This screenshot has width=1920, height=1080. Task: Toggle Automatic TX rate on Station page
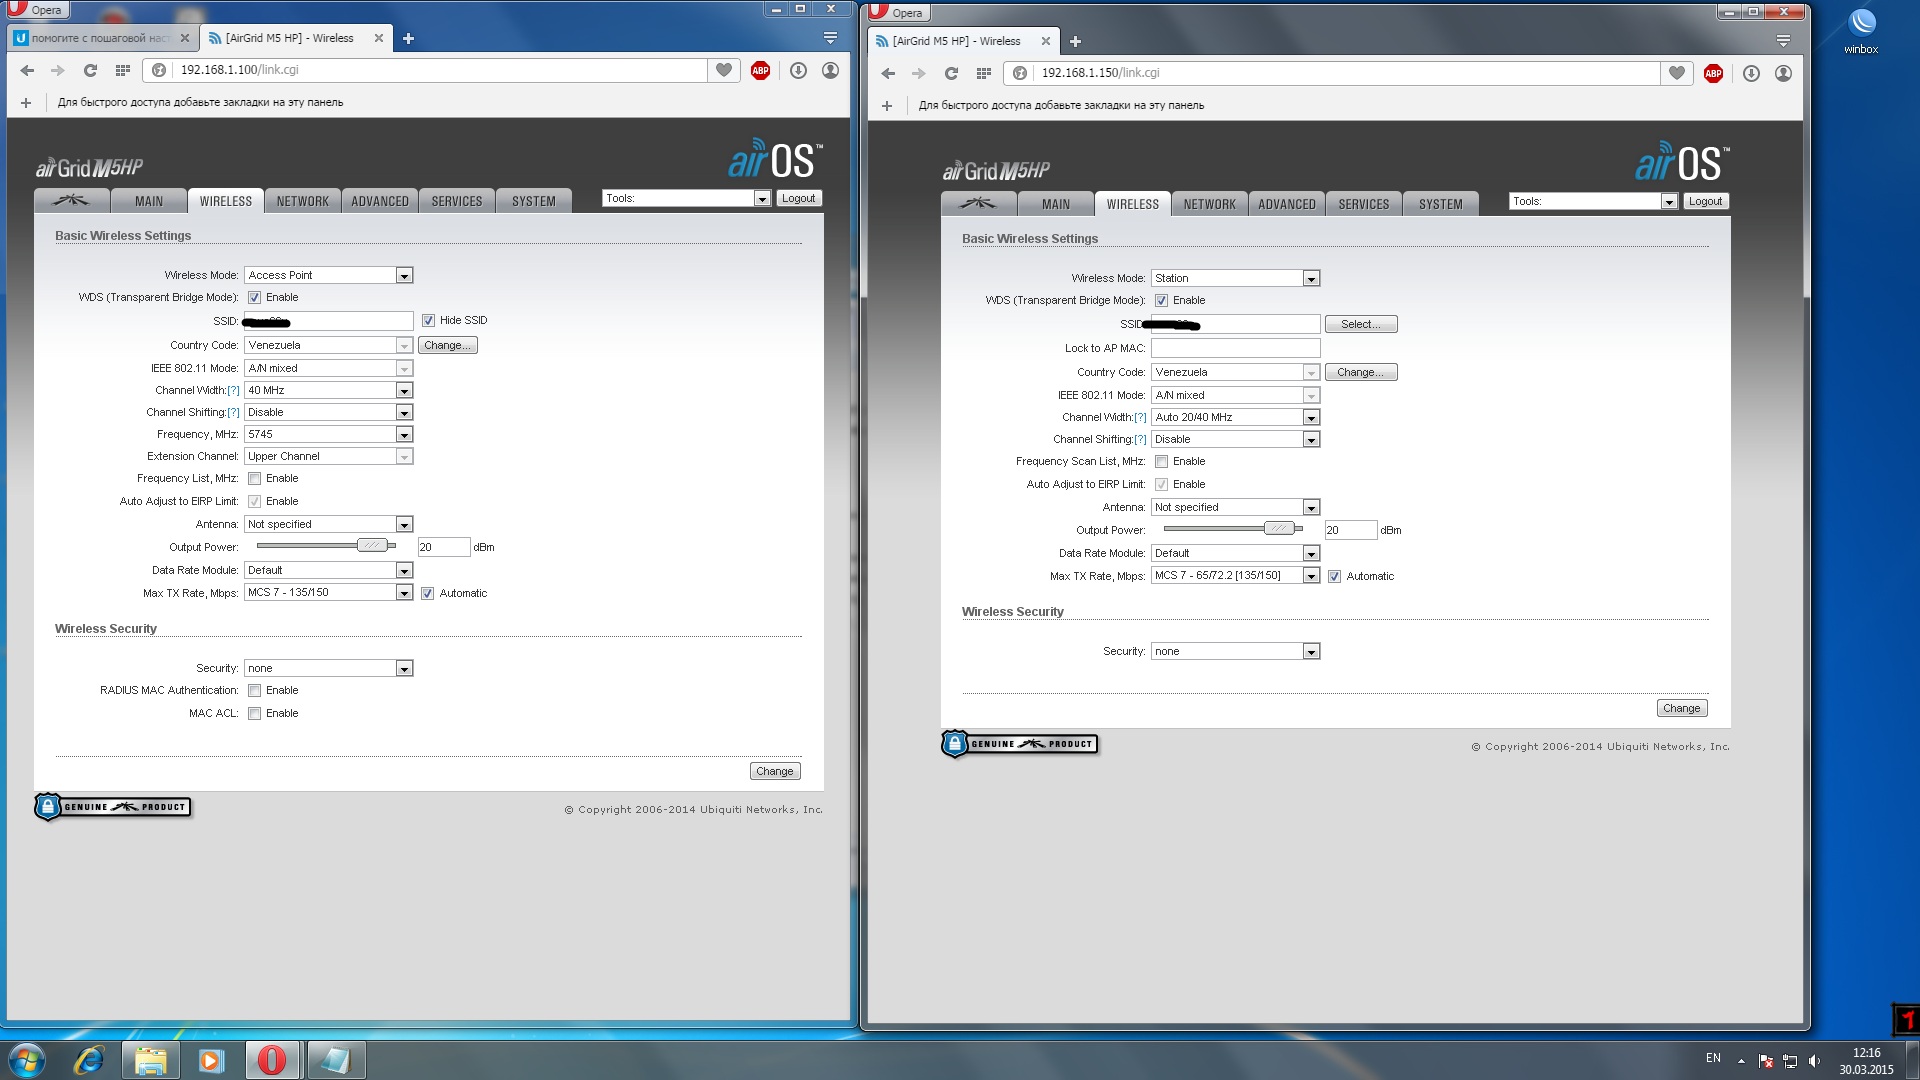tap(1334, 577)
